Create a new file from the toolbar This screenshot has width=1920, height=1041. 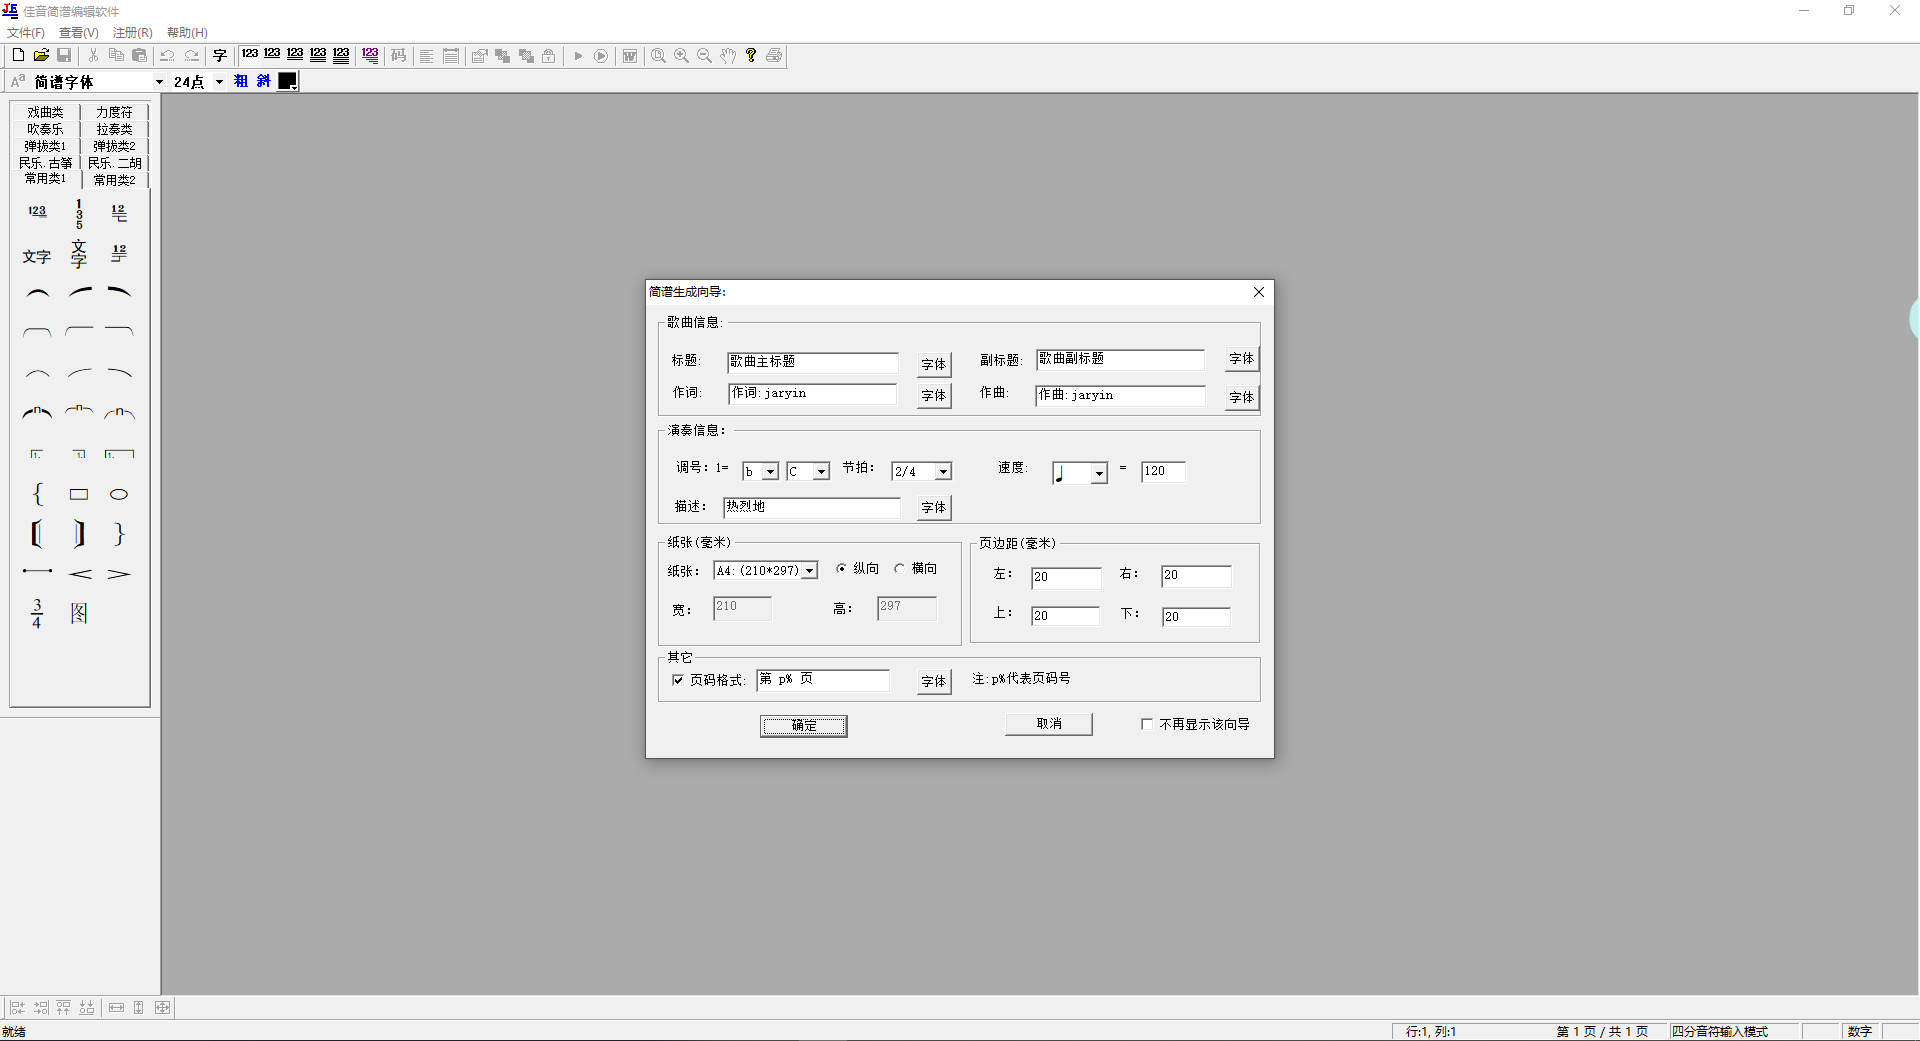tap(18, 56)
